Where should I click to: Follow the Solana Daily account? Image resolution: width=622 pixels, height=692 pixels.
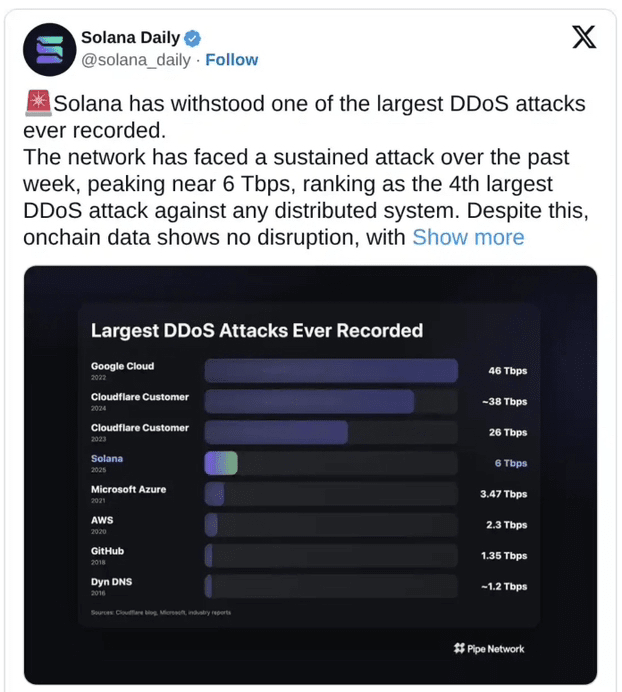(x=232, y=60)
